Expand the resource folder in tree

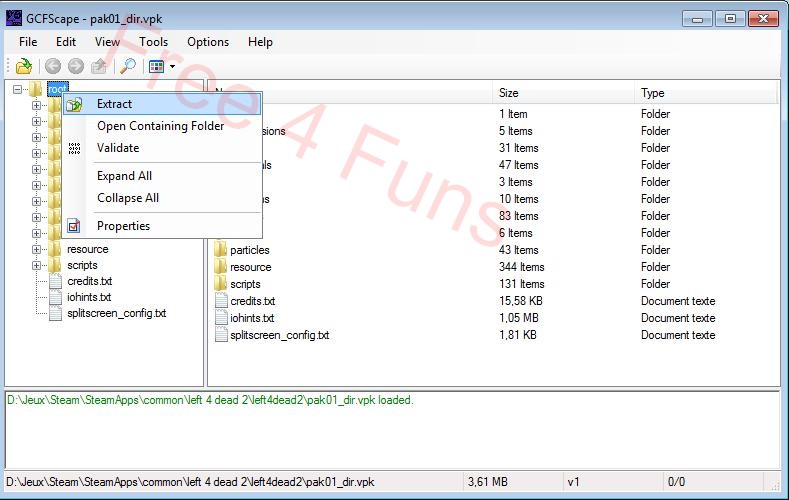[x=37, y=250]
